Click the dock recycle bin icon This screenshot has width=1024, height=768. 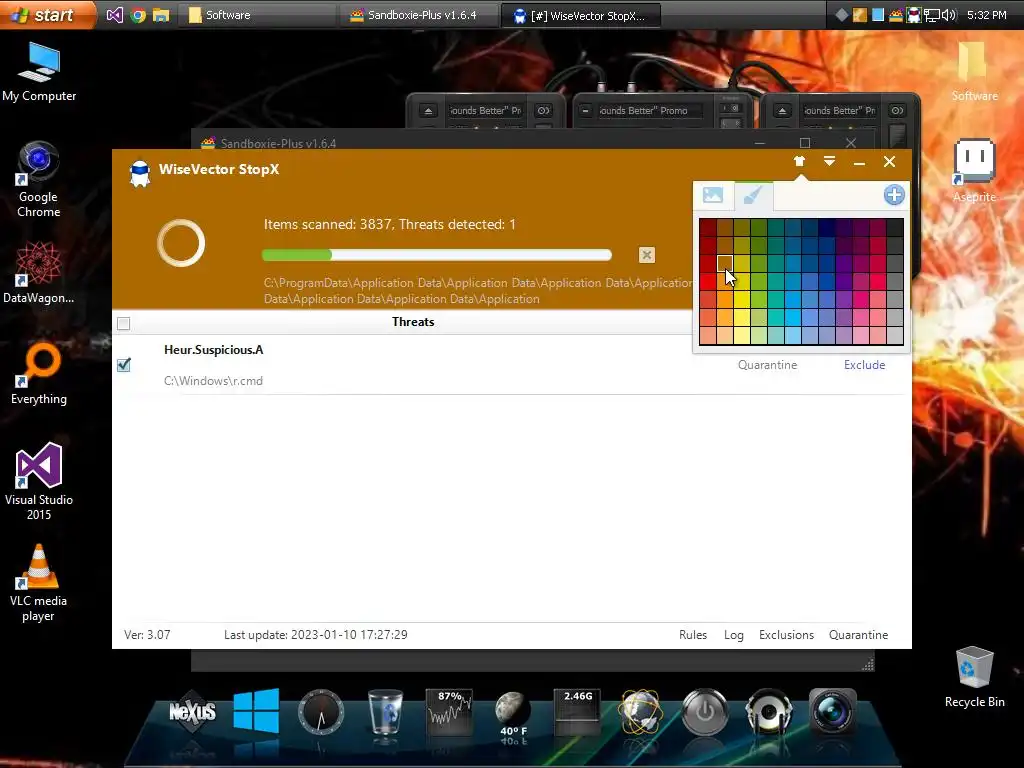385,712
